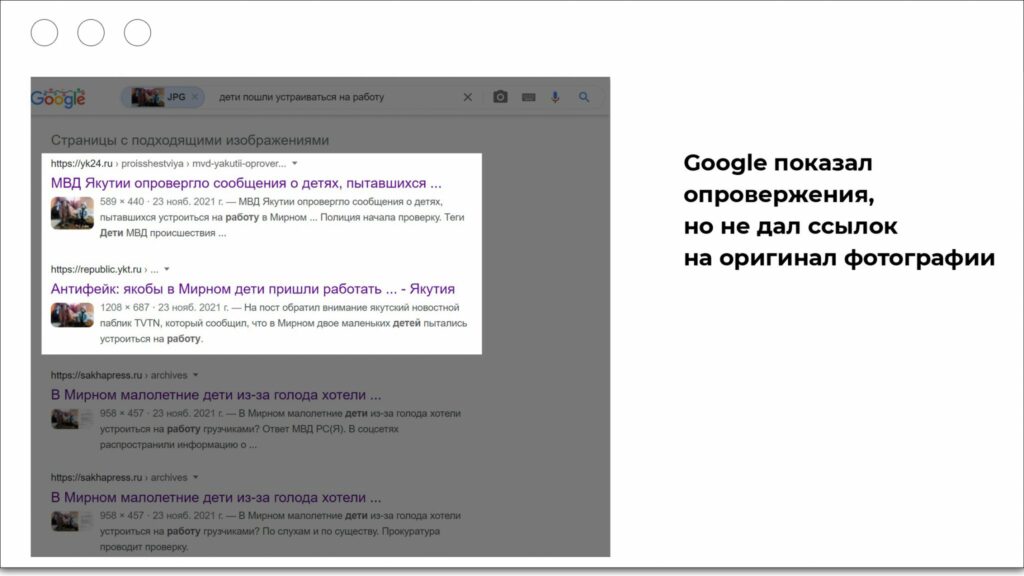Click snippet text '589 × 440 · 23 нояб. 2021 г.'

point(161,201)
